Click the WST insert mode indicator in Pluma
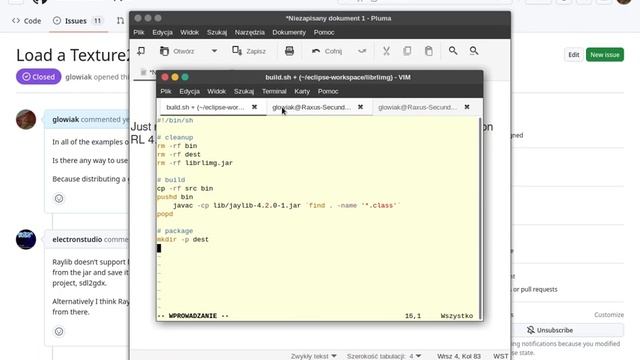Screen dimensions: 640x360 pos(500,356)
